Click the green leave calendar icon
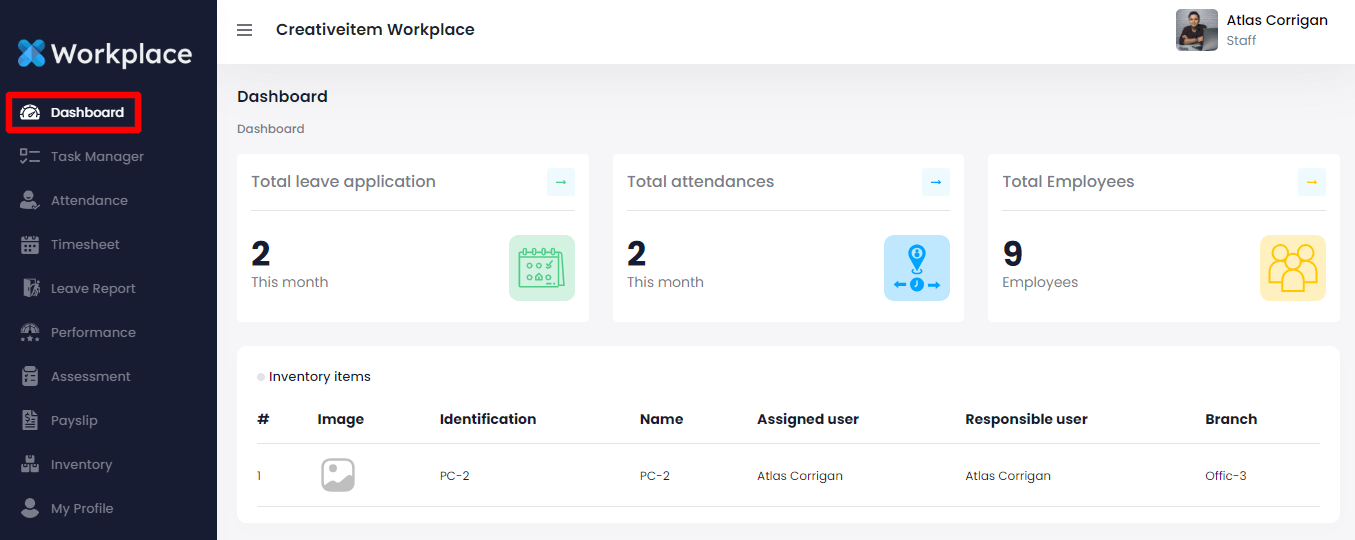 [542, 268]
